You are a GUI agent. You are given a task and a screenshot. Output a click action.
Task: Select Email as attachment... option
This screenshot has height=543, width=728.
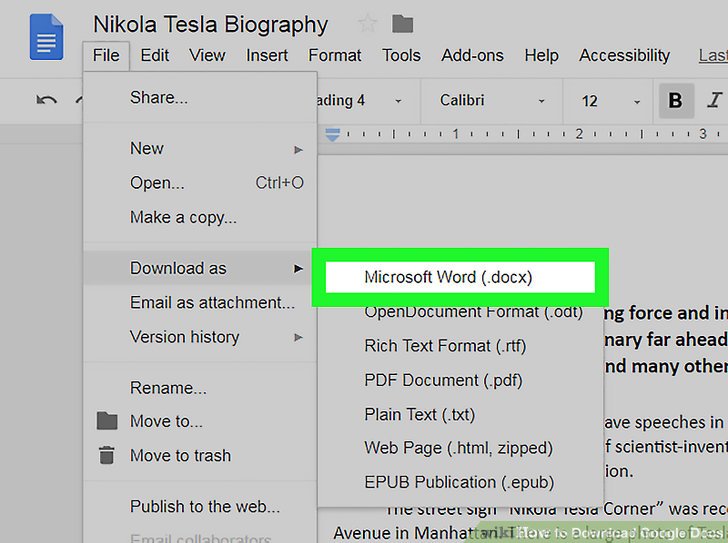tap(200, 303)
